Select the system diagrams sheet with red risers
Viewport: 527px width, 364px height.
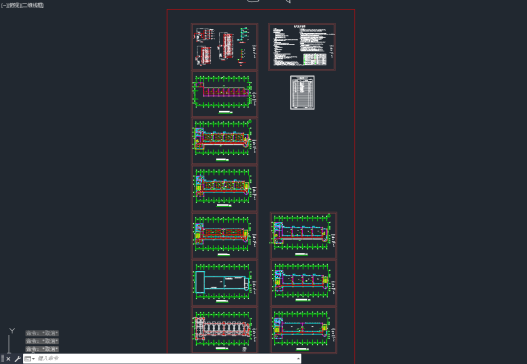[225, 47]
